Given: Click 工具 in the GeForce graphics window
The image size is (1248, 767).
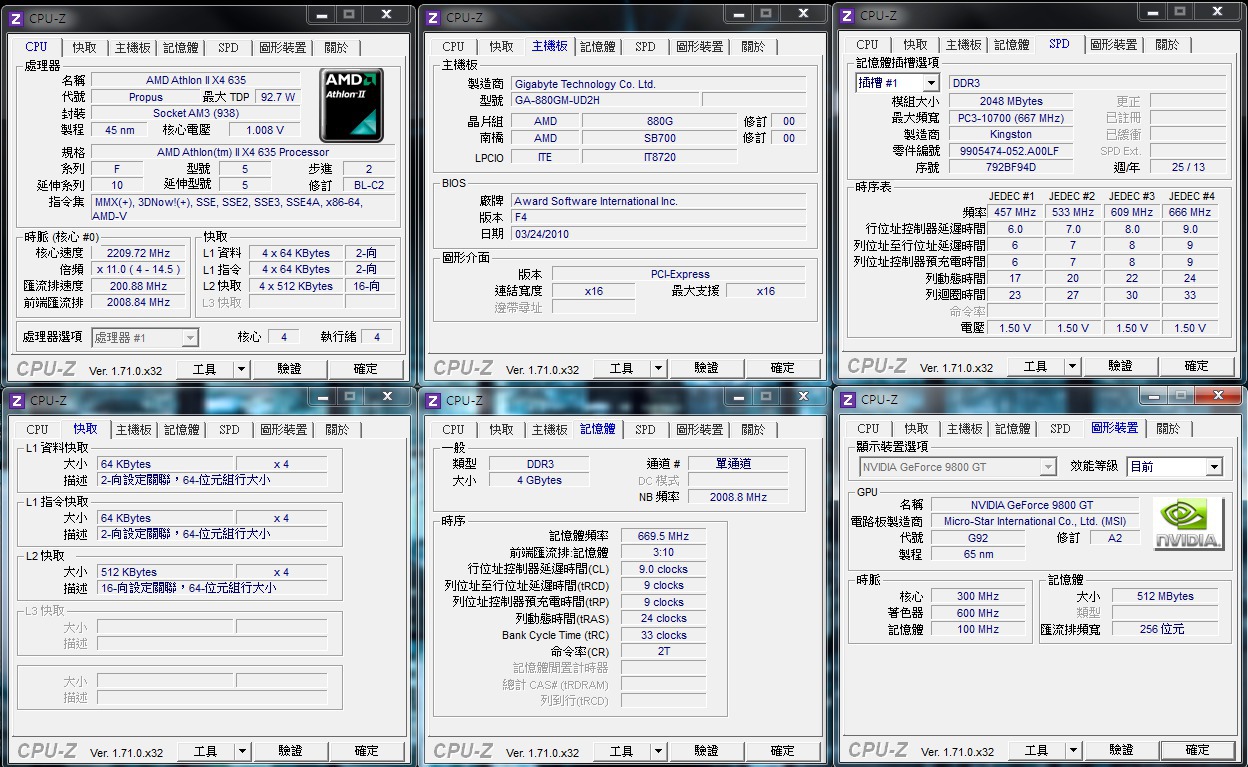Looking at the screenshot, I should (x=1037, y=750).
